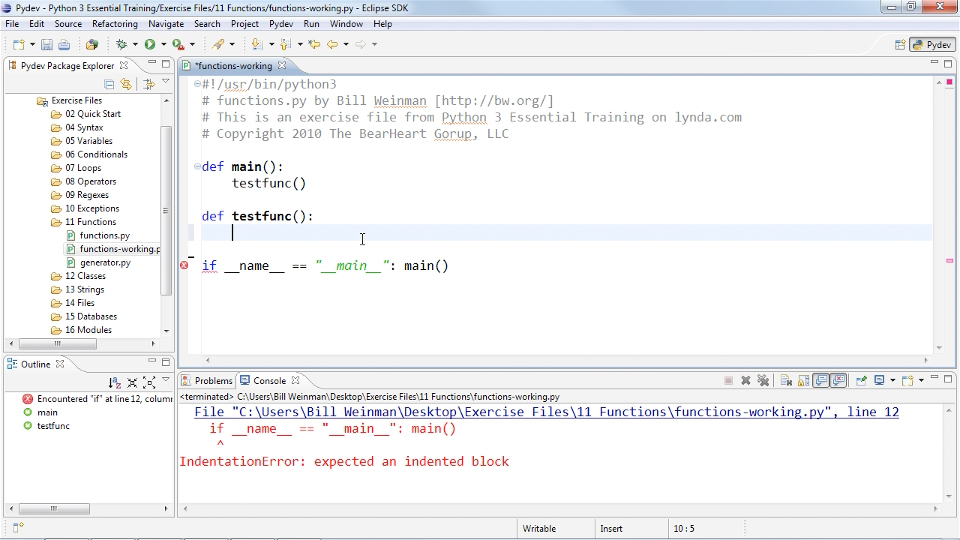Screen dimensions: 960x540
Task: Select the error entry in Outline
Action: 98,399
